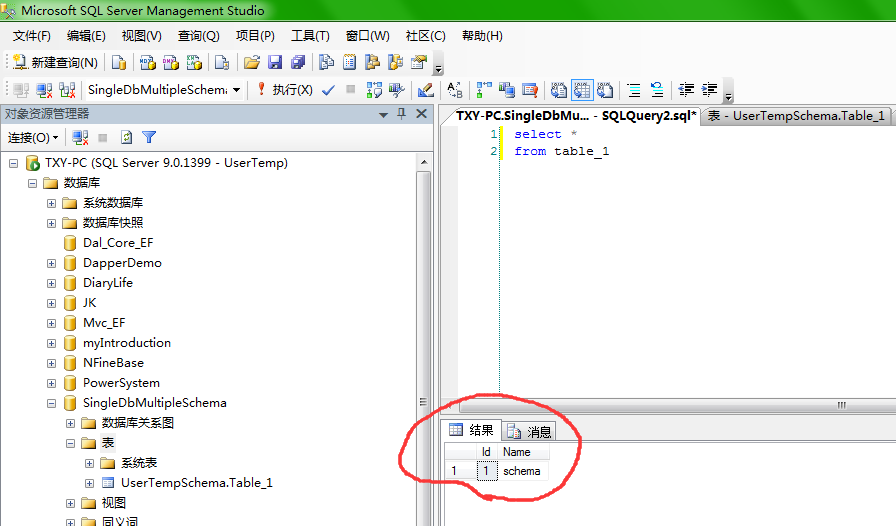The height and width of the screenshot is (526, 896).
Task: Switch to the 表 - UserTempSchema.Table_1 tab
Action: point(796,116)
